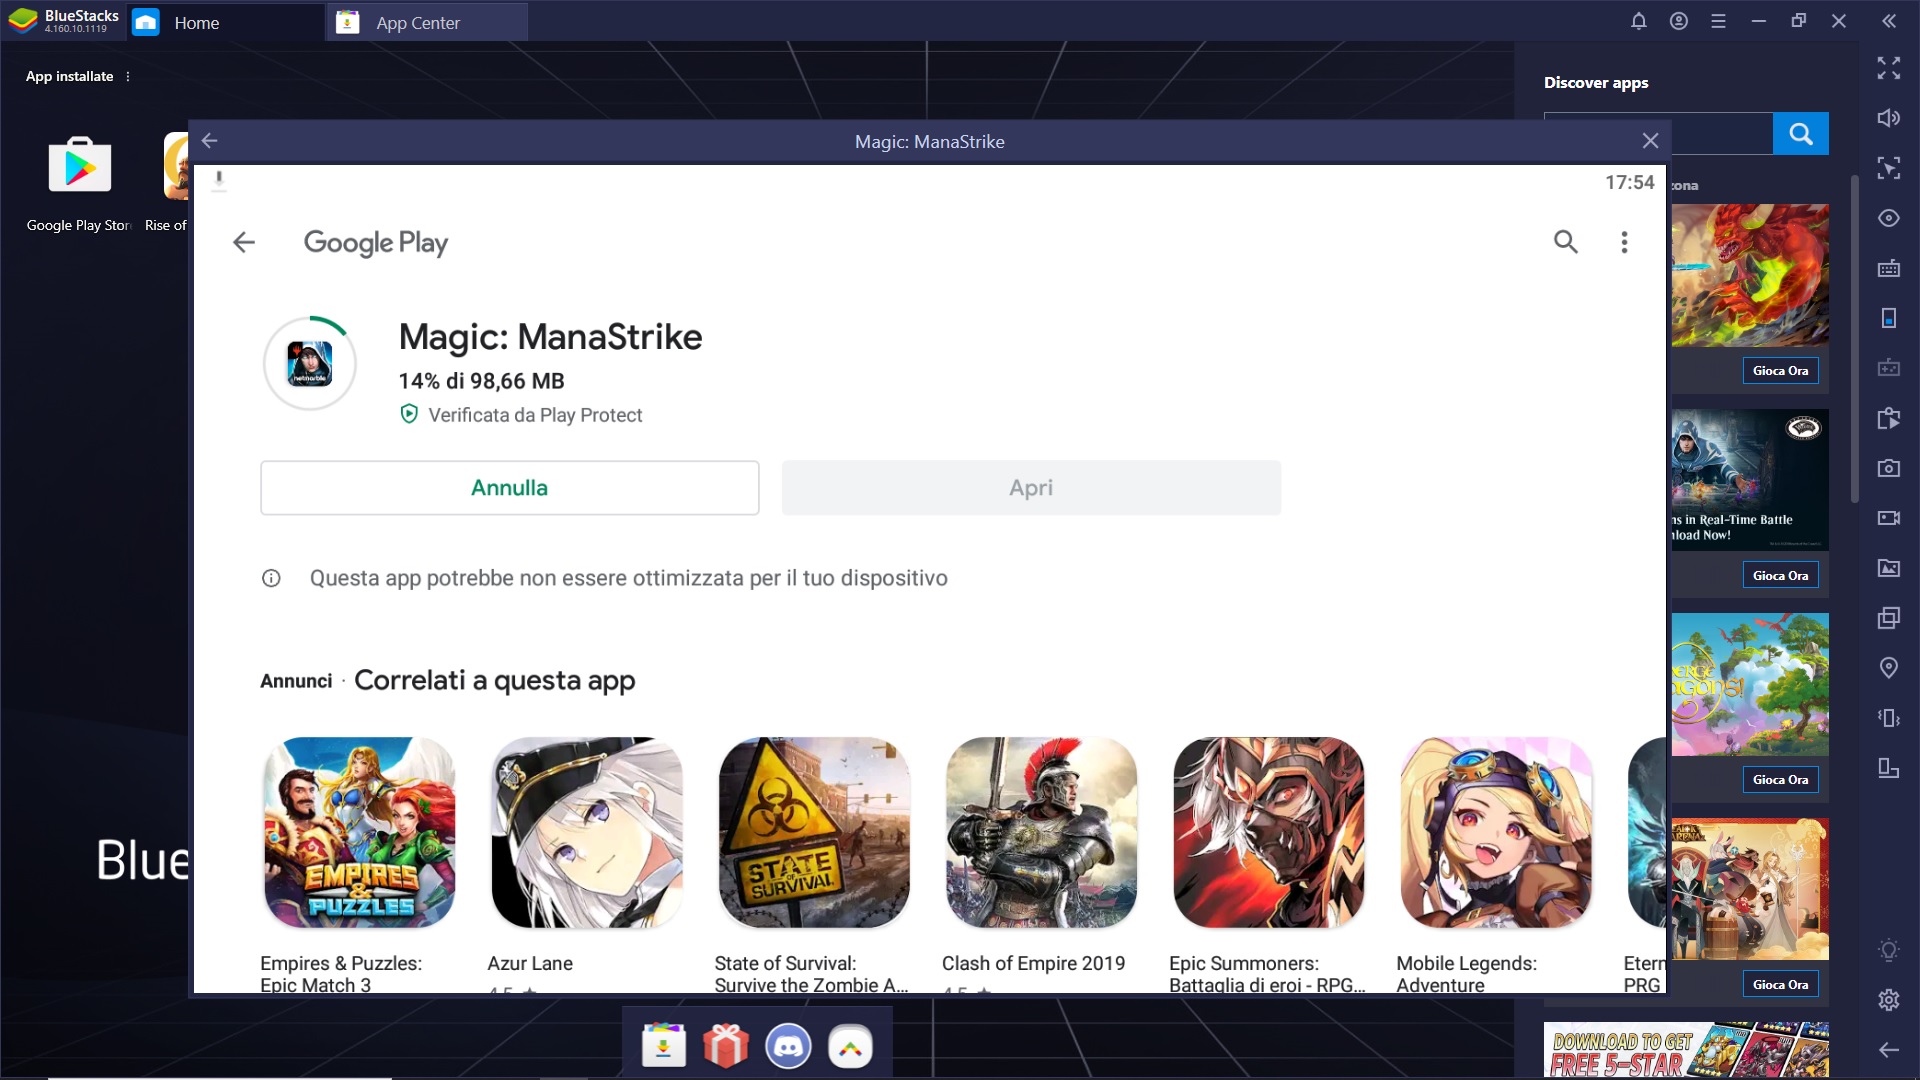Click Gioca Ora under Merge Dragons game

point(1780,780)
